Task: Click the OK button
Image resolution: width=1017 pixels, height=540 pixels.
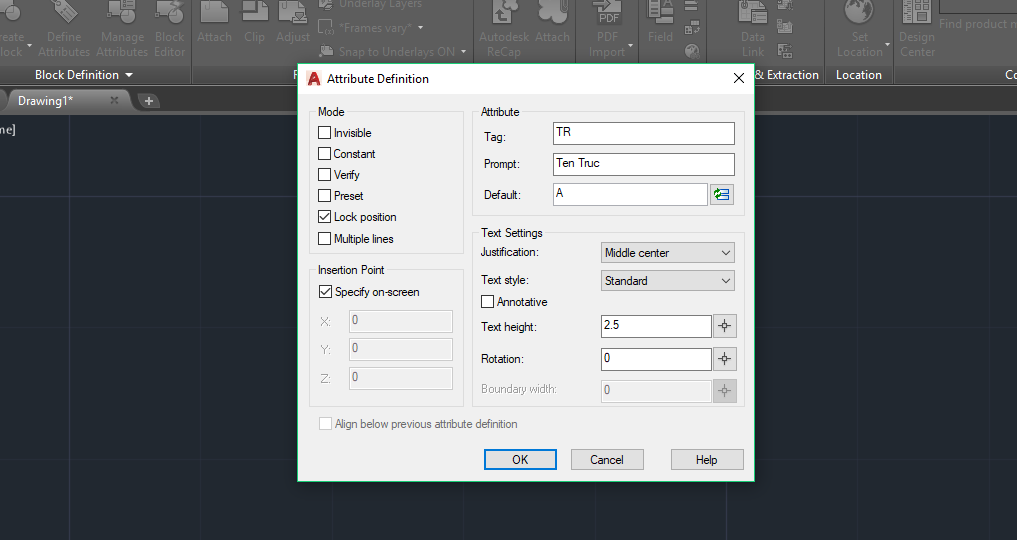Action: [520, 460]
